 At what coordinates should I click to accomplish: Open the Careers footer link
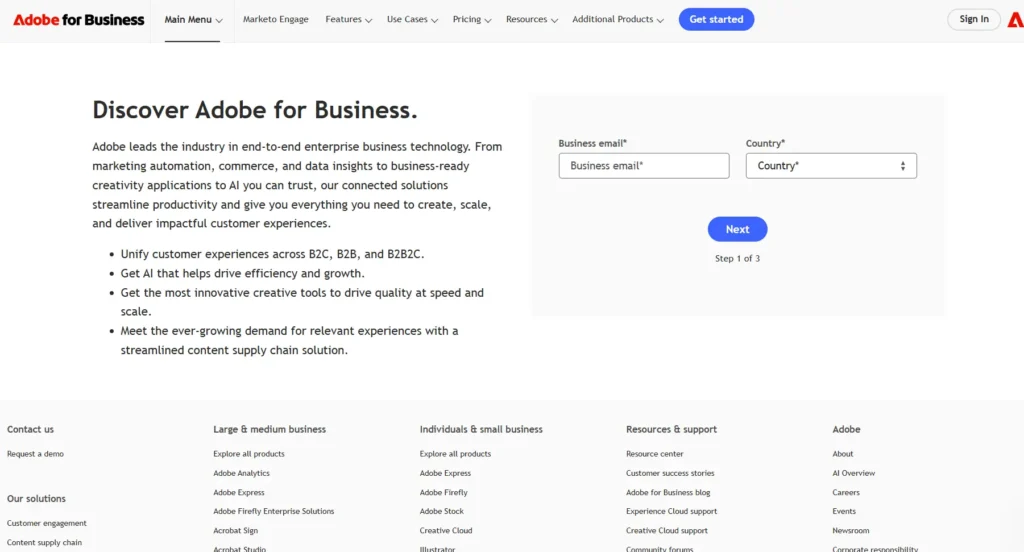[x=846, y=493]
